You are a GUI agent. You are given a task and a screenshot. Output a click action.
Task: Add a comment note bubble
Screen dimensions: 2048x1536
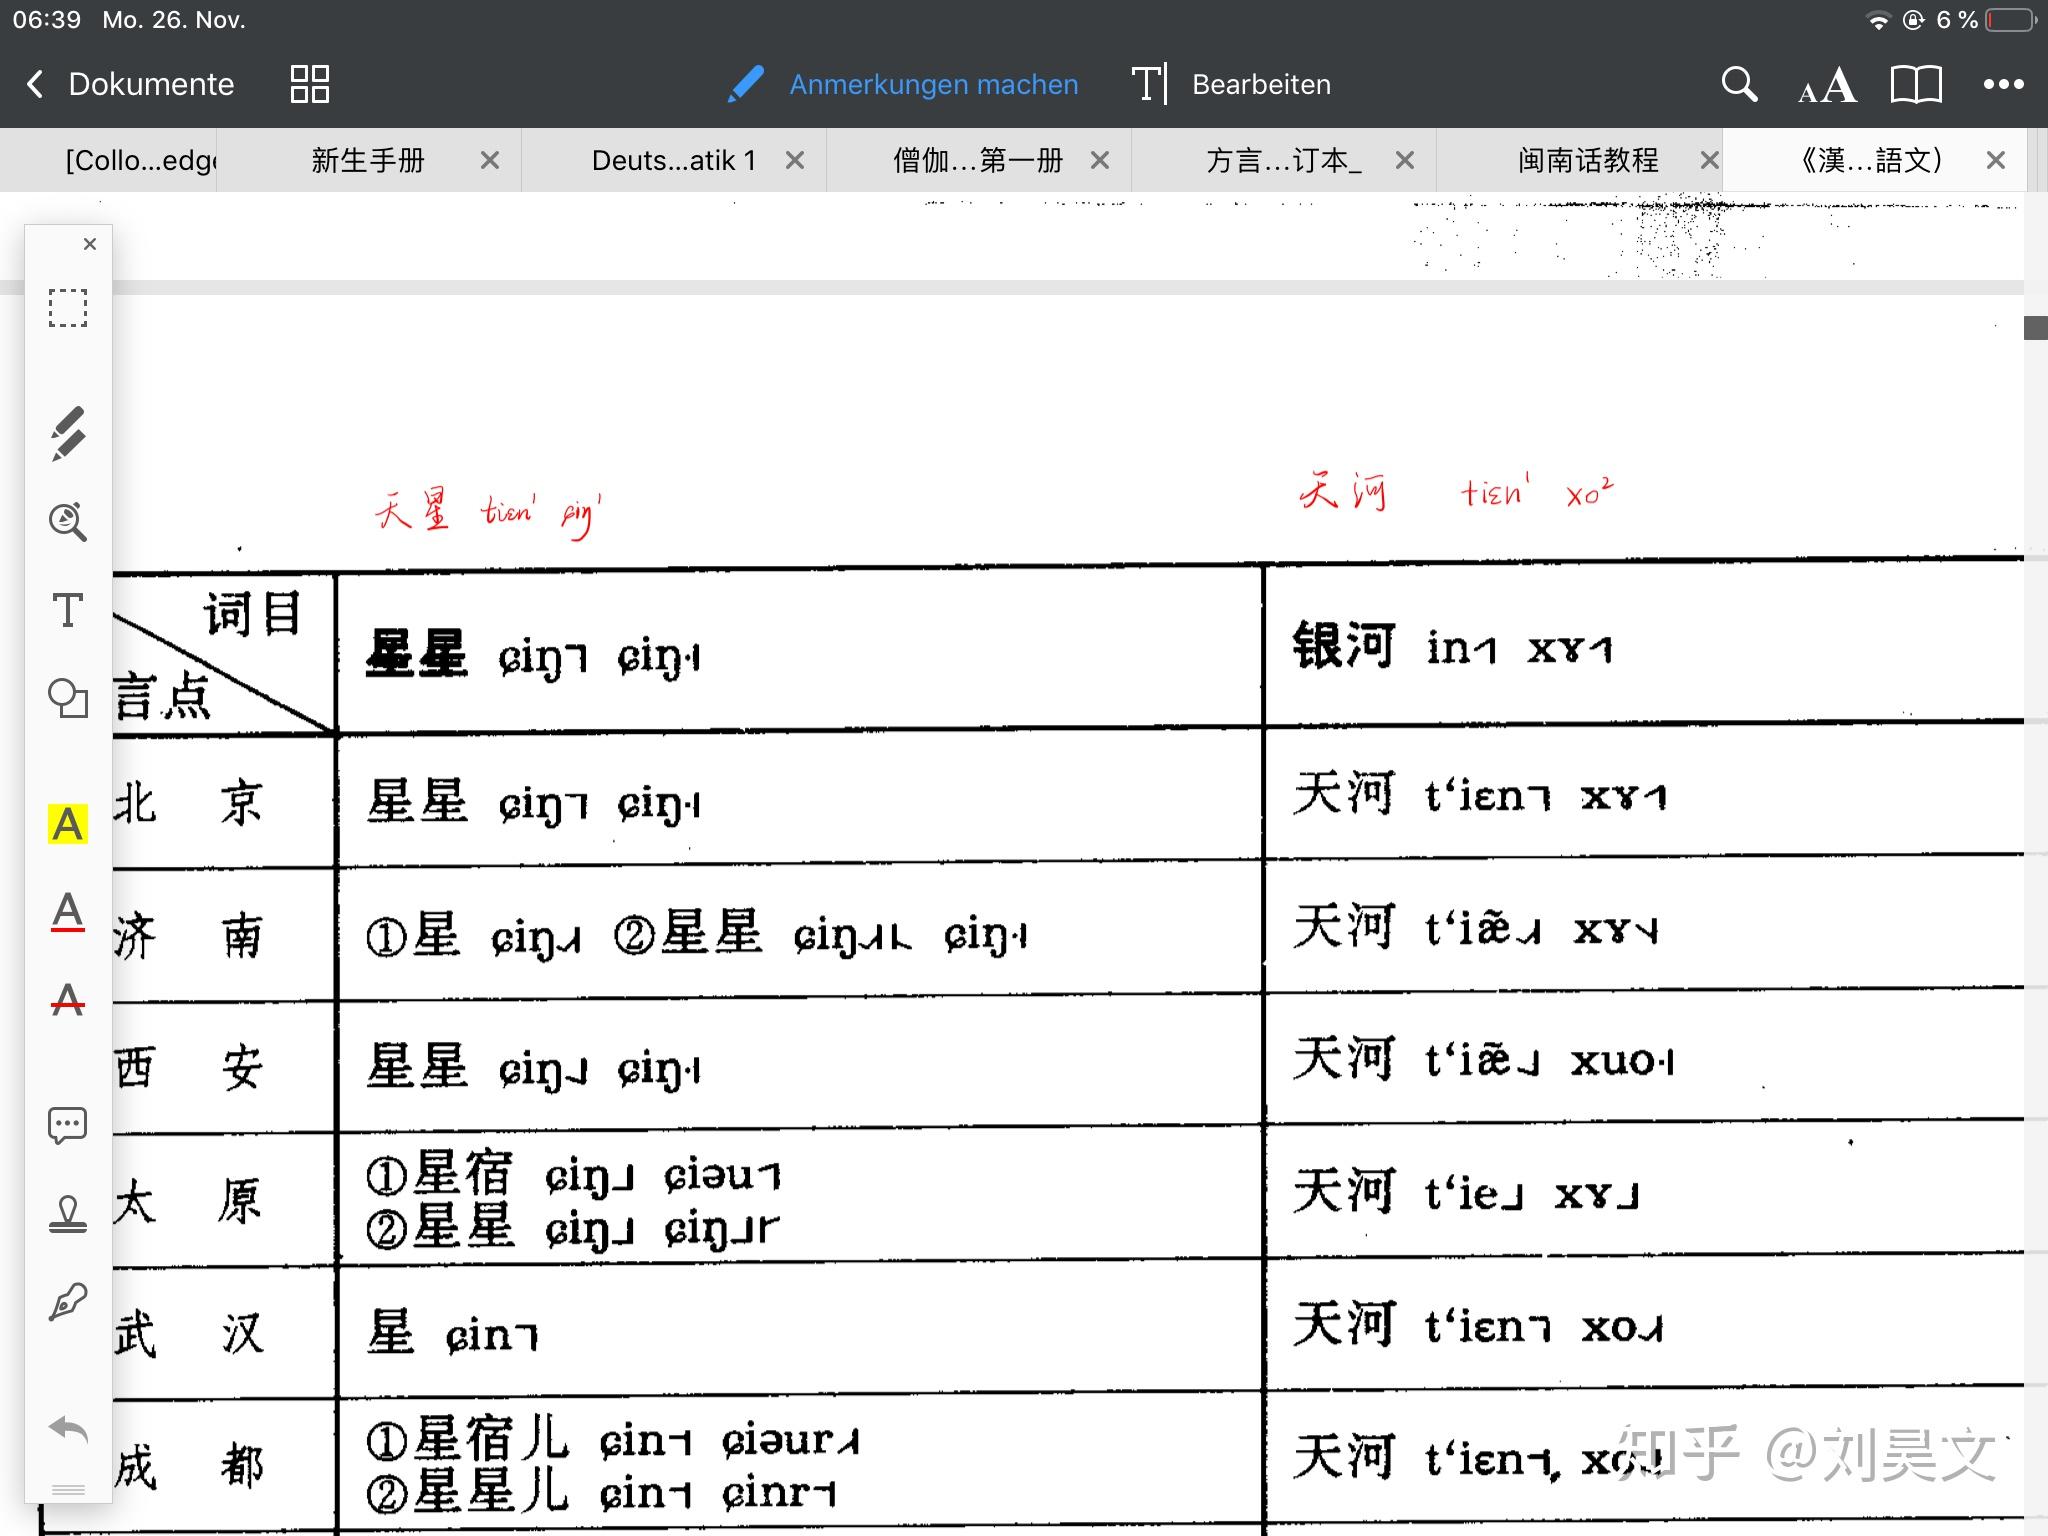pyautogui.click(x=68, y=1125)
